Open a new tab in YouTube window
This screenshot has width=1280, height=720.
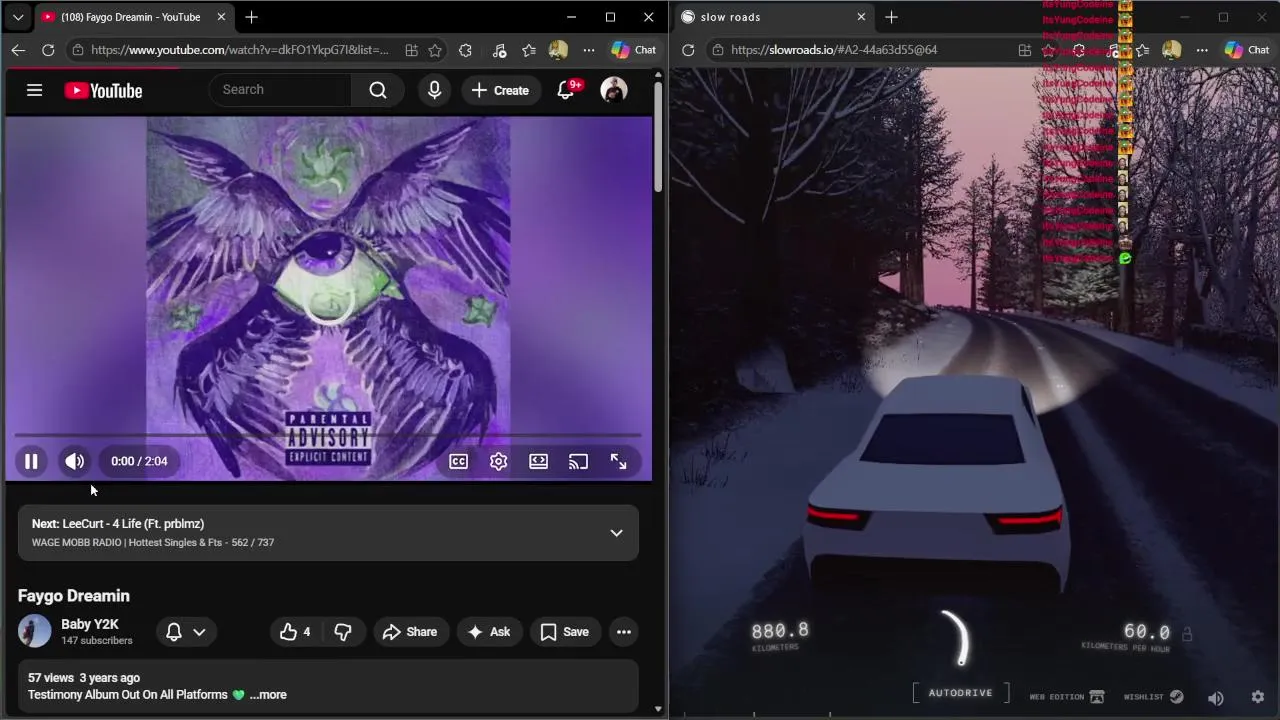tap(251, 17)
